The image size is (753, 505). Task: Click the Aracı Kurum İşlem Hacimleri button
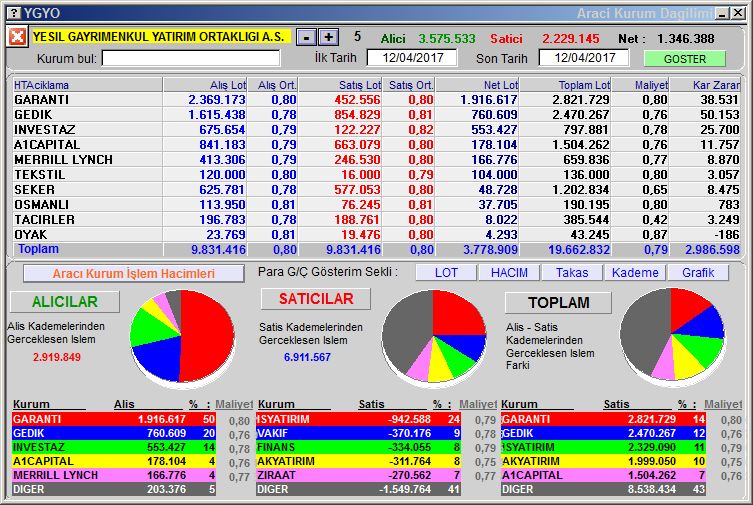tap(133, 274)
